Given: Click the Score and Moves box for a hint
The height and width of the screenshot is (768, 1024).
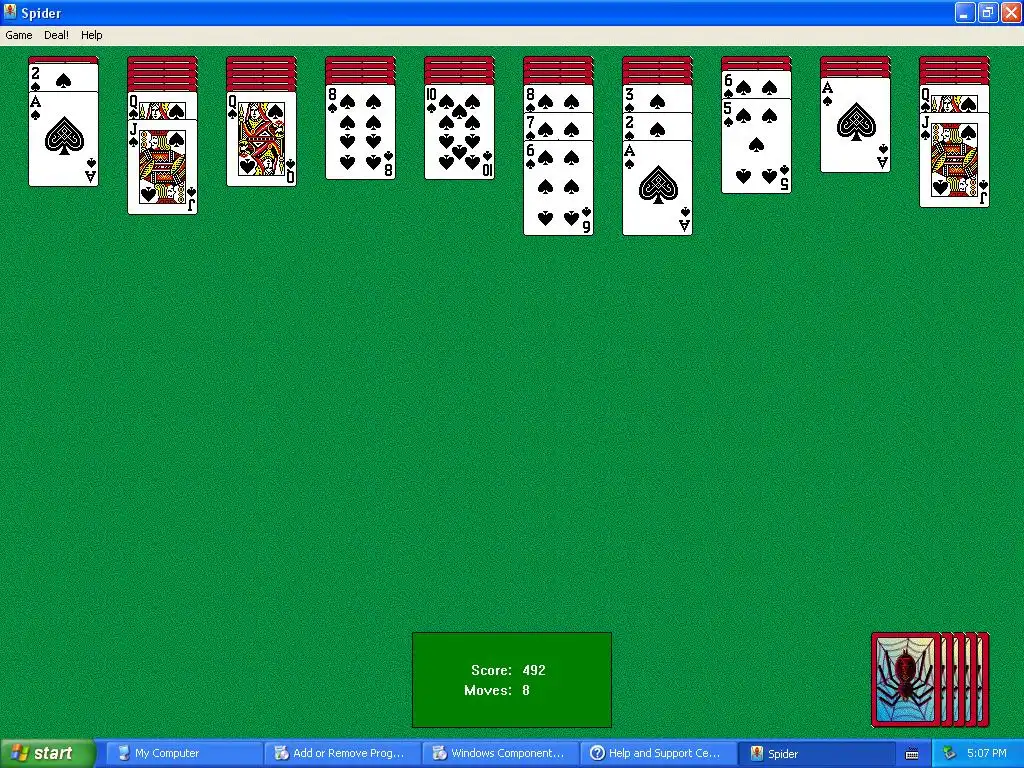Looking at the screenshot, I should (511, 680).
